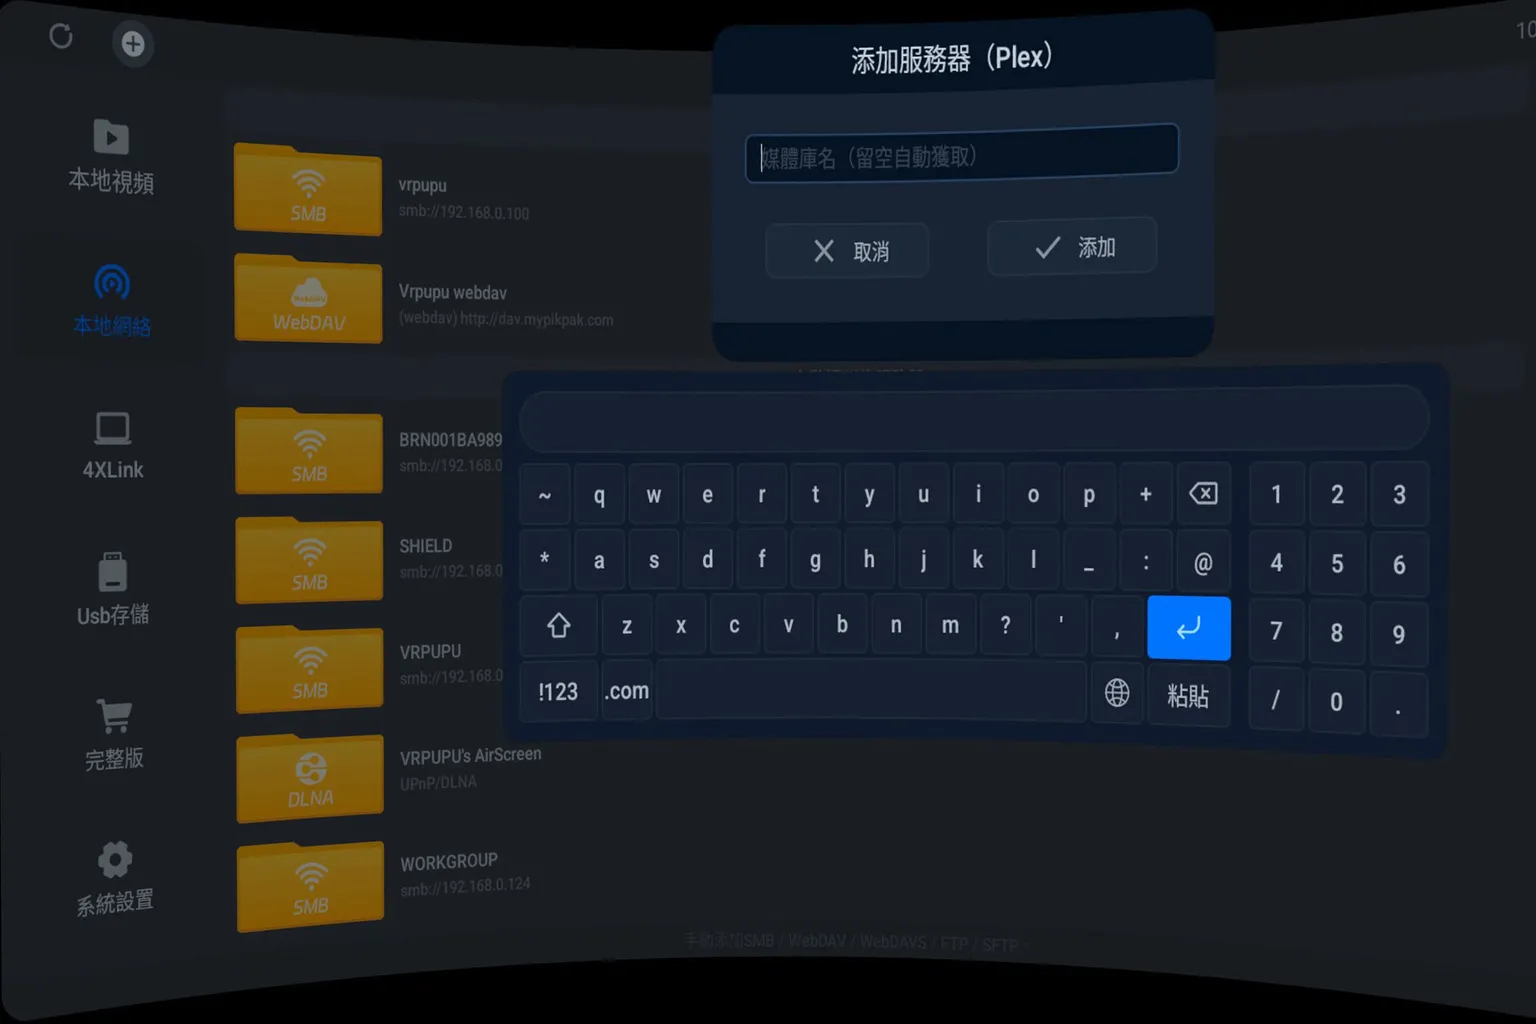This screenshot has height=1024, width=1536.
Task: Open the Usb存儲 storage section
Action: 113,589
